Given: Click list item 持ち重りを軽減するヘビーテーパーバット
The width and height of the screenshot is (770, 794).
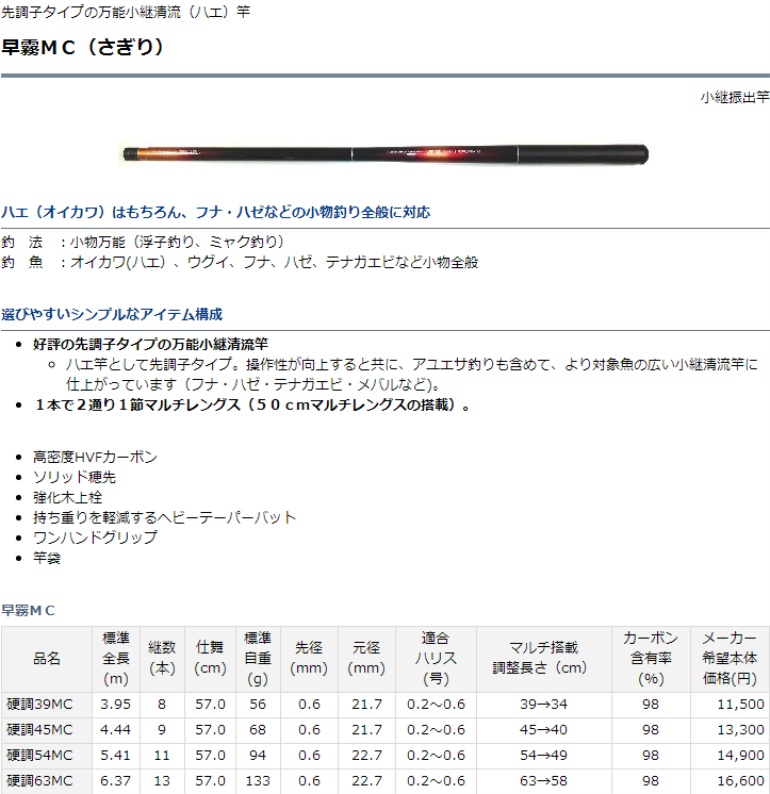Looking at the screenshot, I should pyautogui.click(x=165, y=518).
